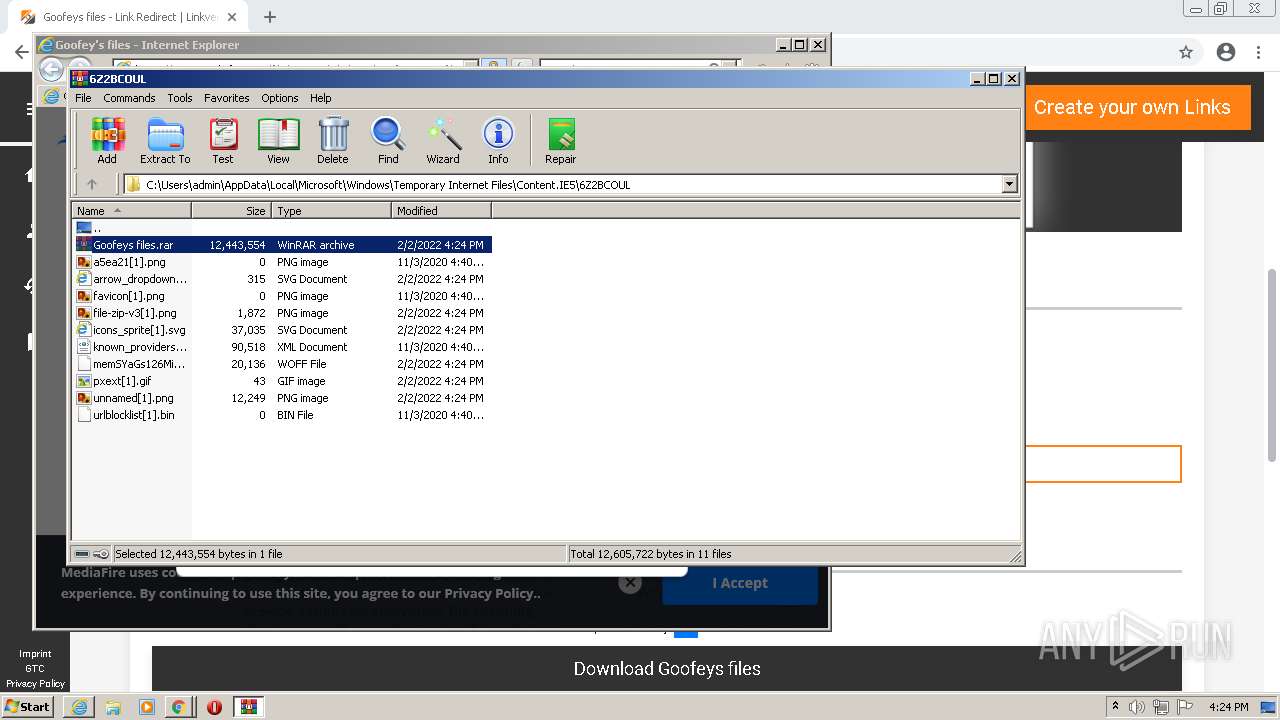Click Privacy Policy link in sidebar

click(35, 684)
